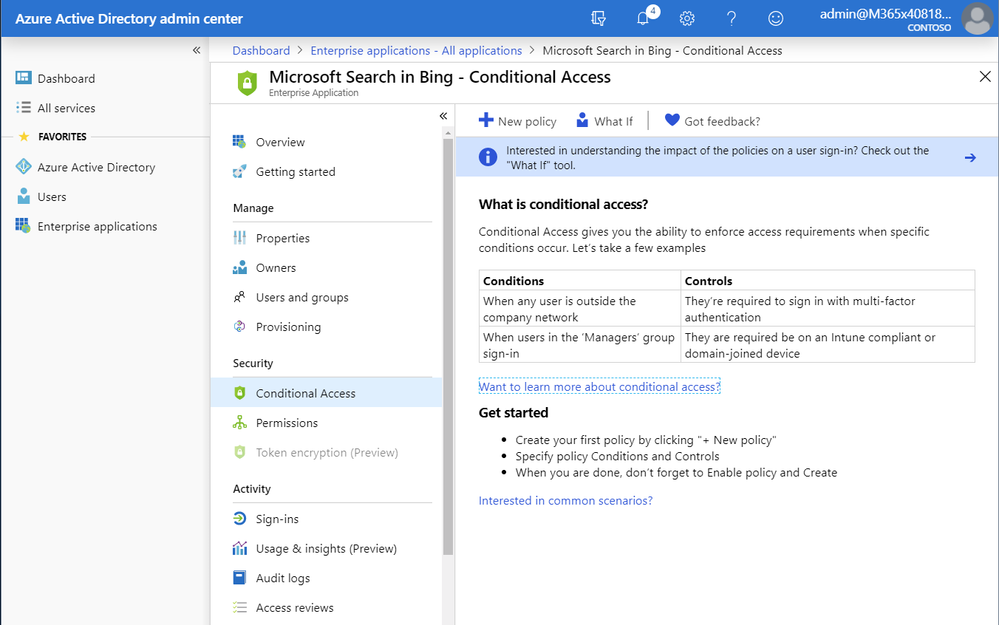The image size is (999, 625).
Task: Click the Overview grid icon
Action: [x=240, y=141]
